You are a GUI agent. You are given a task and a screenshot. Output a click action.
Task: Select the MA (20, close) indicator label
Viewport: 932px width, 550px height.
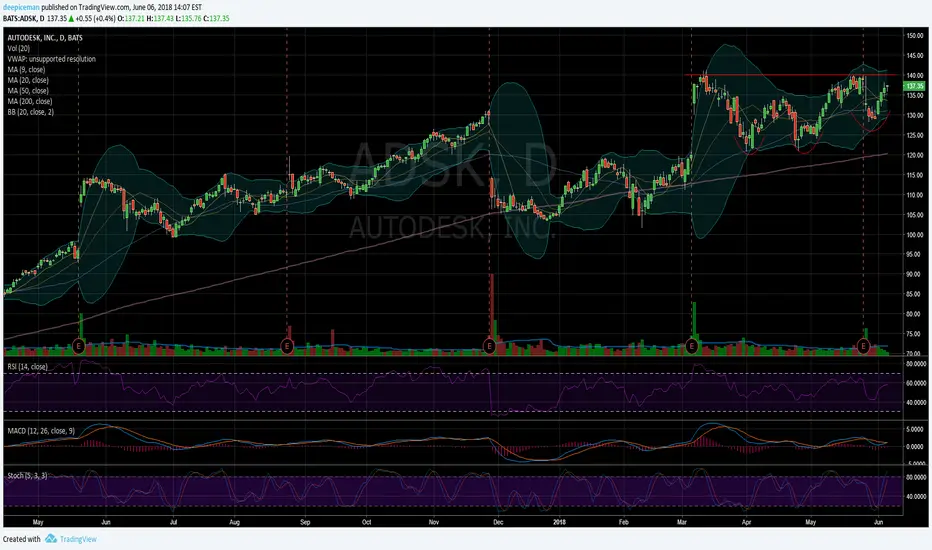(x=28, y=80)
